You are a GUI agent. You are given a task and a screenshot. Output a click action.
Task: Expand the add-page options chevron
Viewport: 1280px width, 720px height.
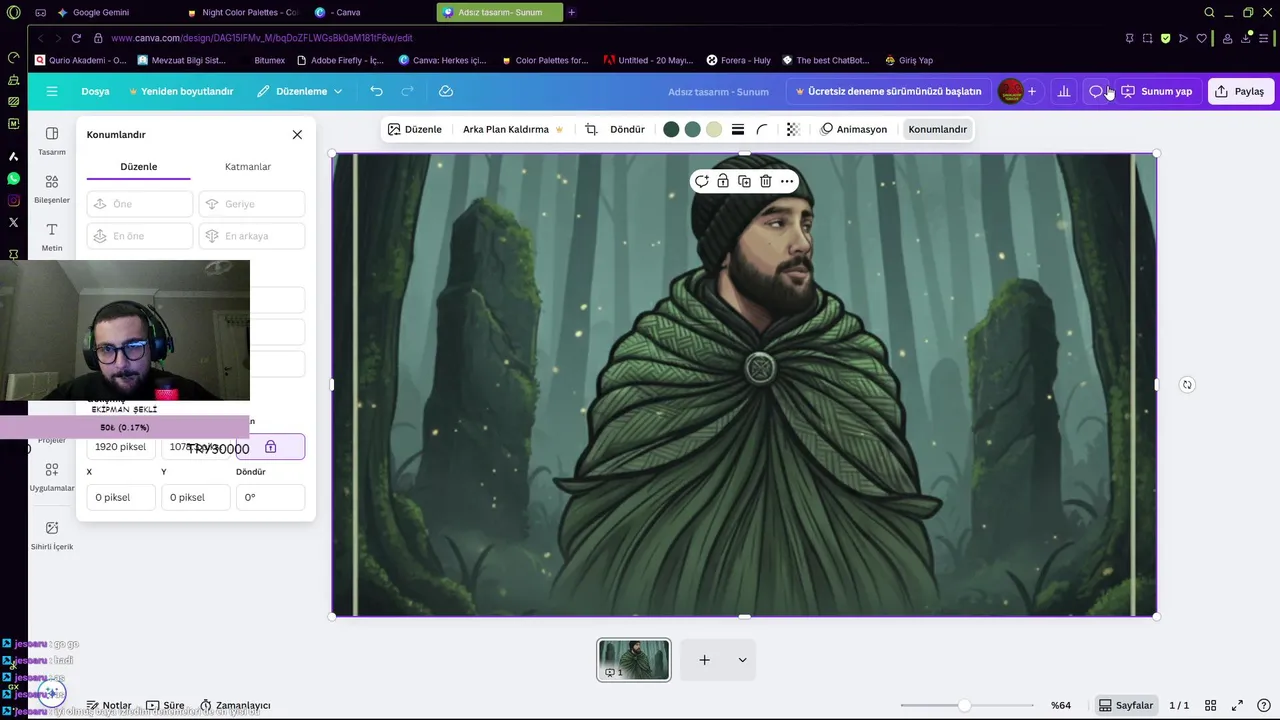click(742, 660)
